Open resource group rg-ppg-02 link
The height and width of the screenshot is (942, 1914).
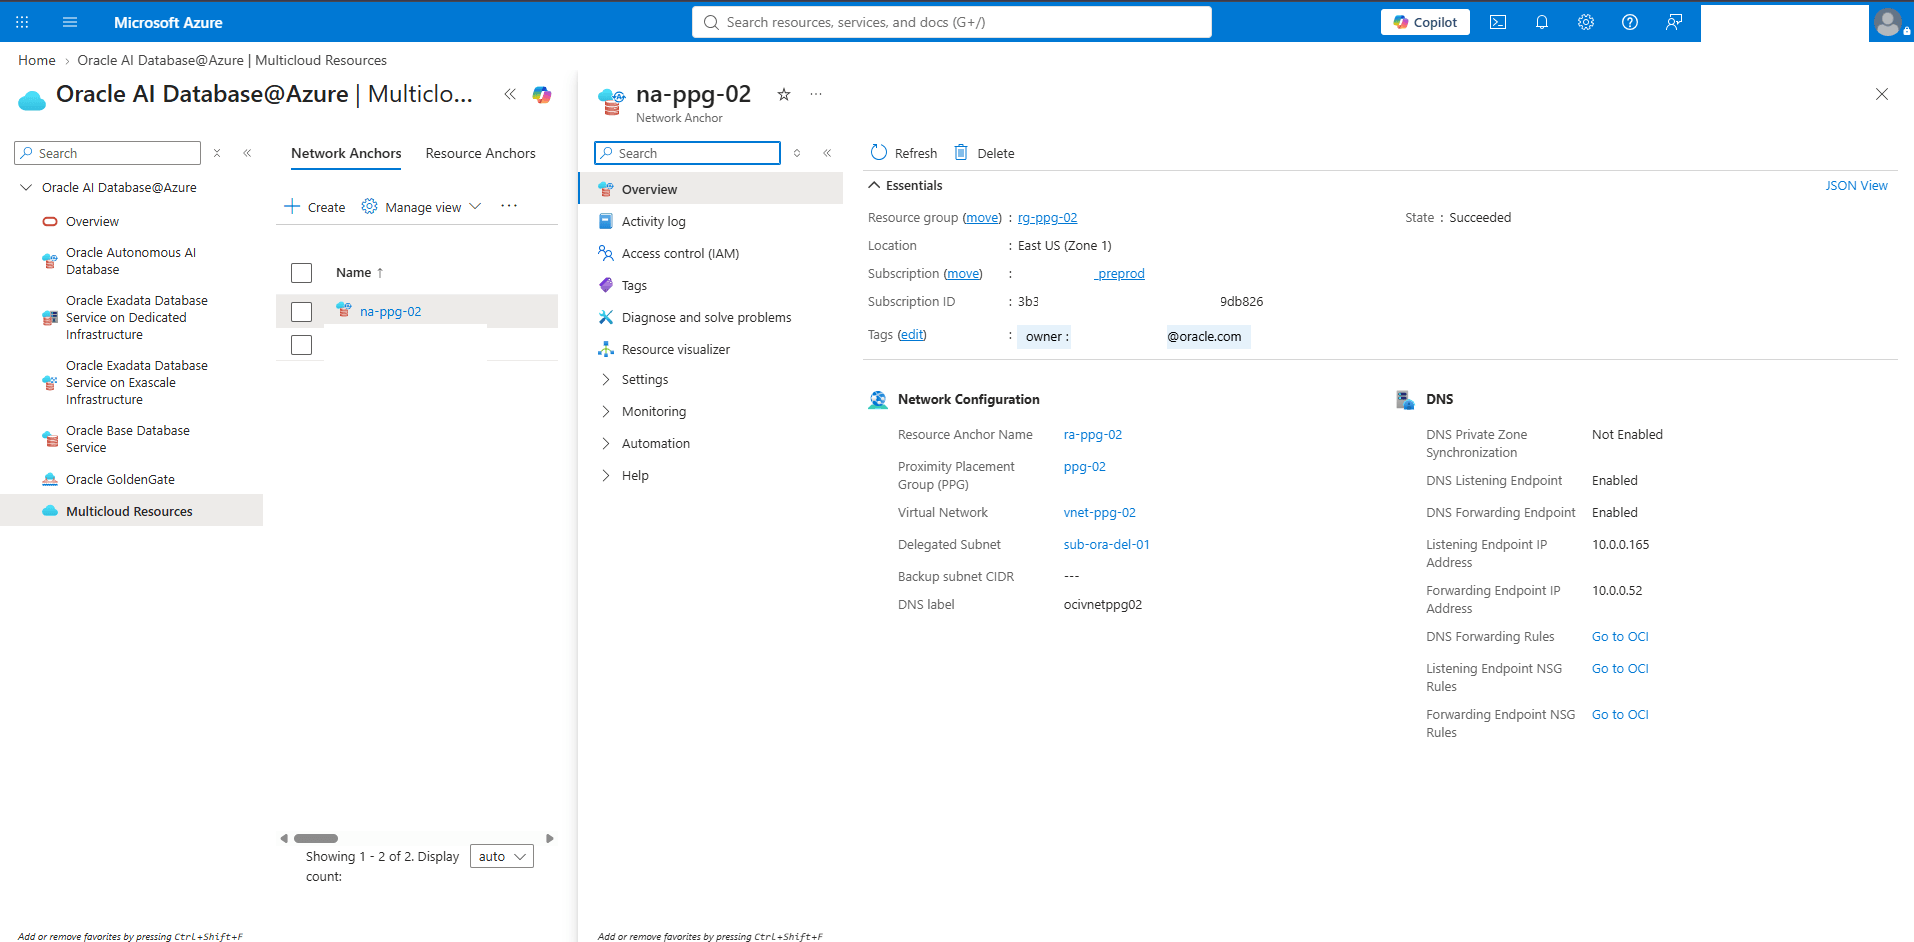[x=1047, y=217]
